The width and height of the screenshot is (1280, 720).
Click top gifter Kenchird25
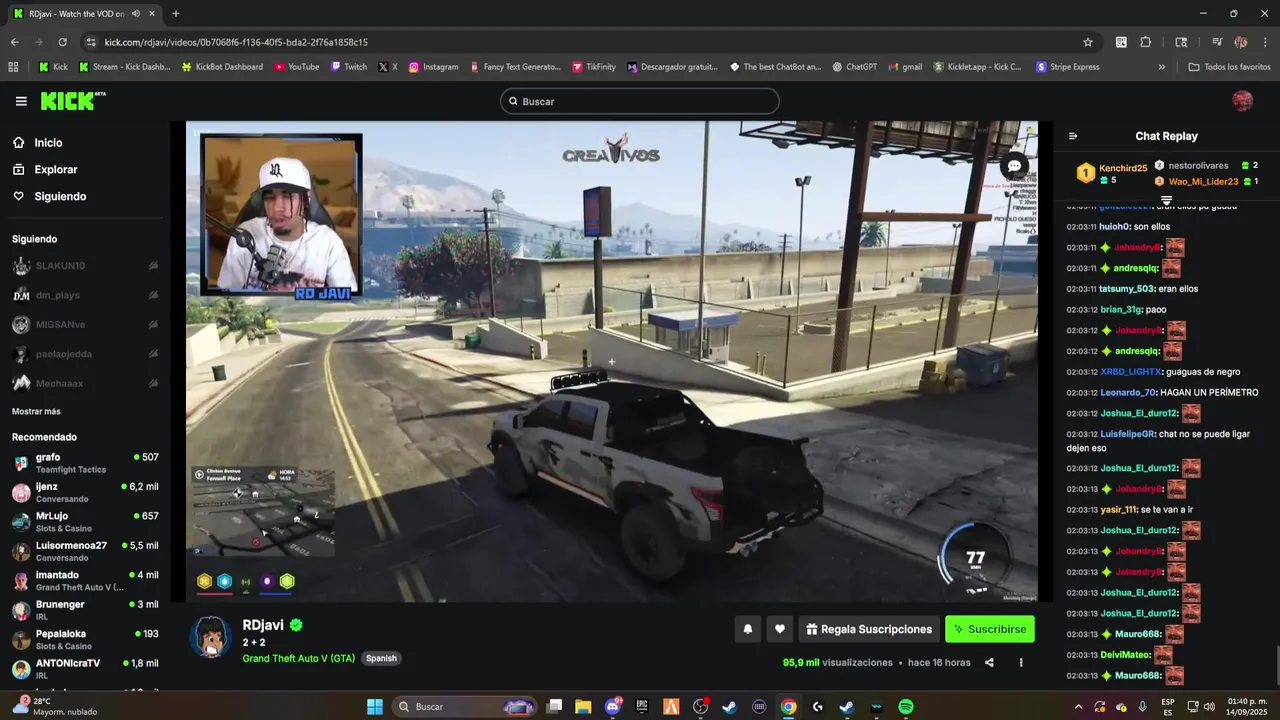1123,168
